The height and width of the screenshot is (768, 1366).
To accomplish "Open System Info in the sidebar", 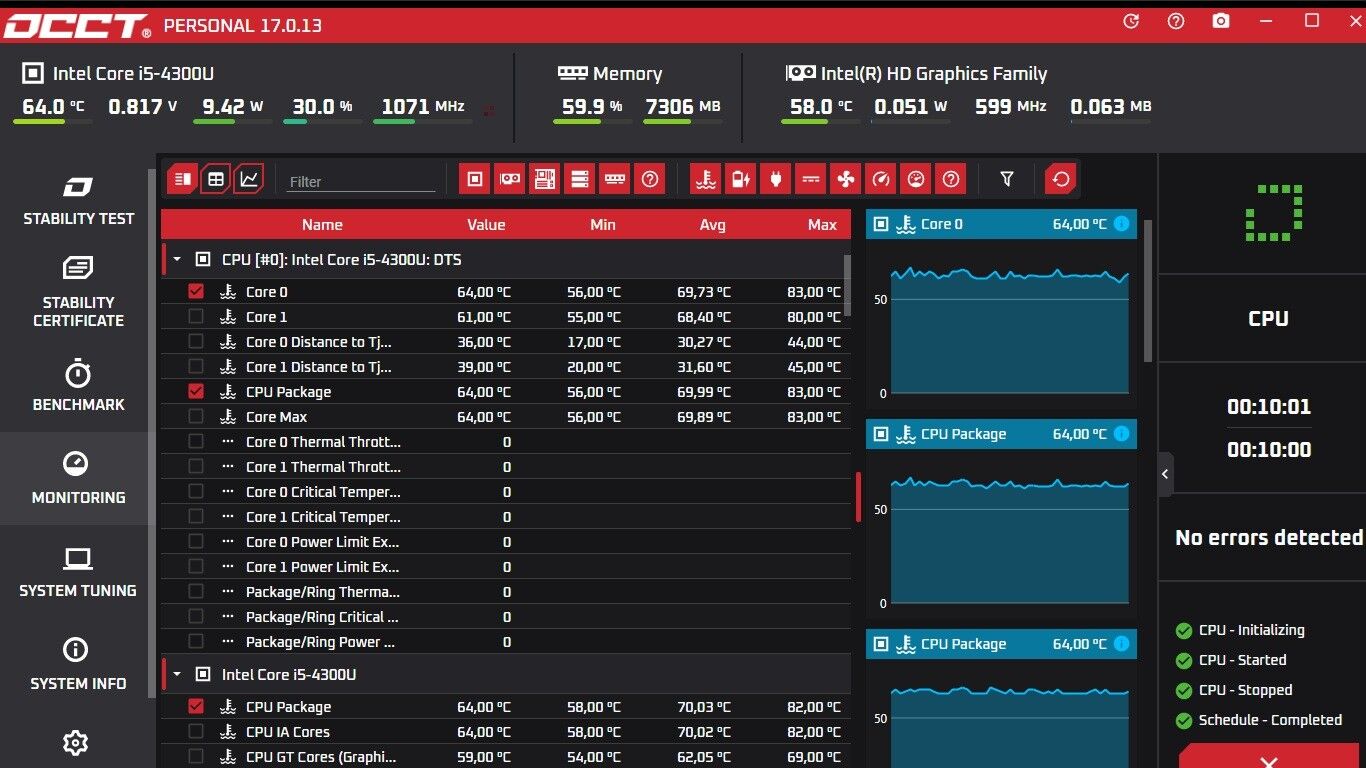I will [x=78, y=665].
